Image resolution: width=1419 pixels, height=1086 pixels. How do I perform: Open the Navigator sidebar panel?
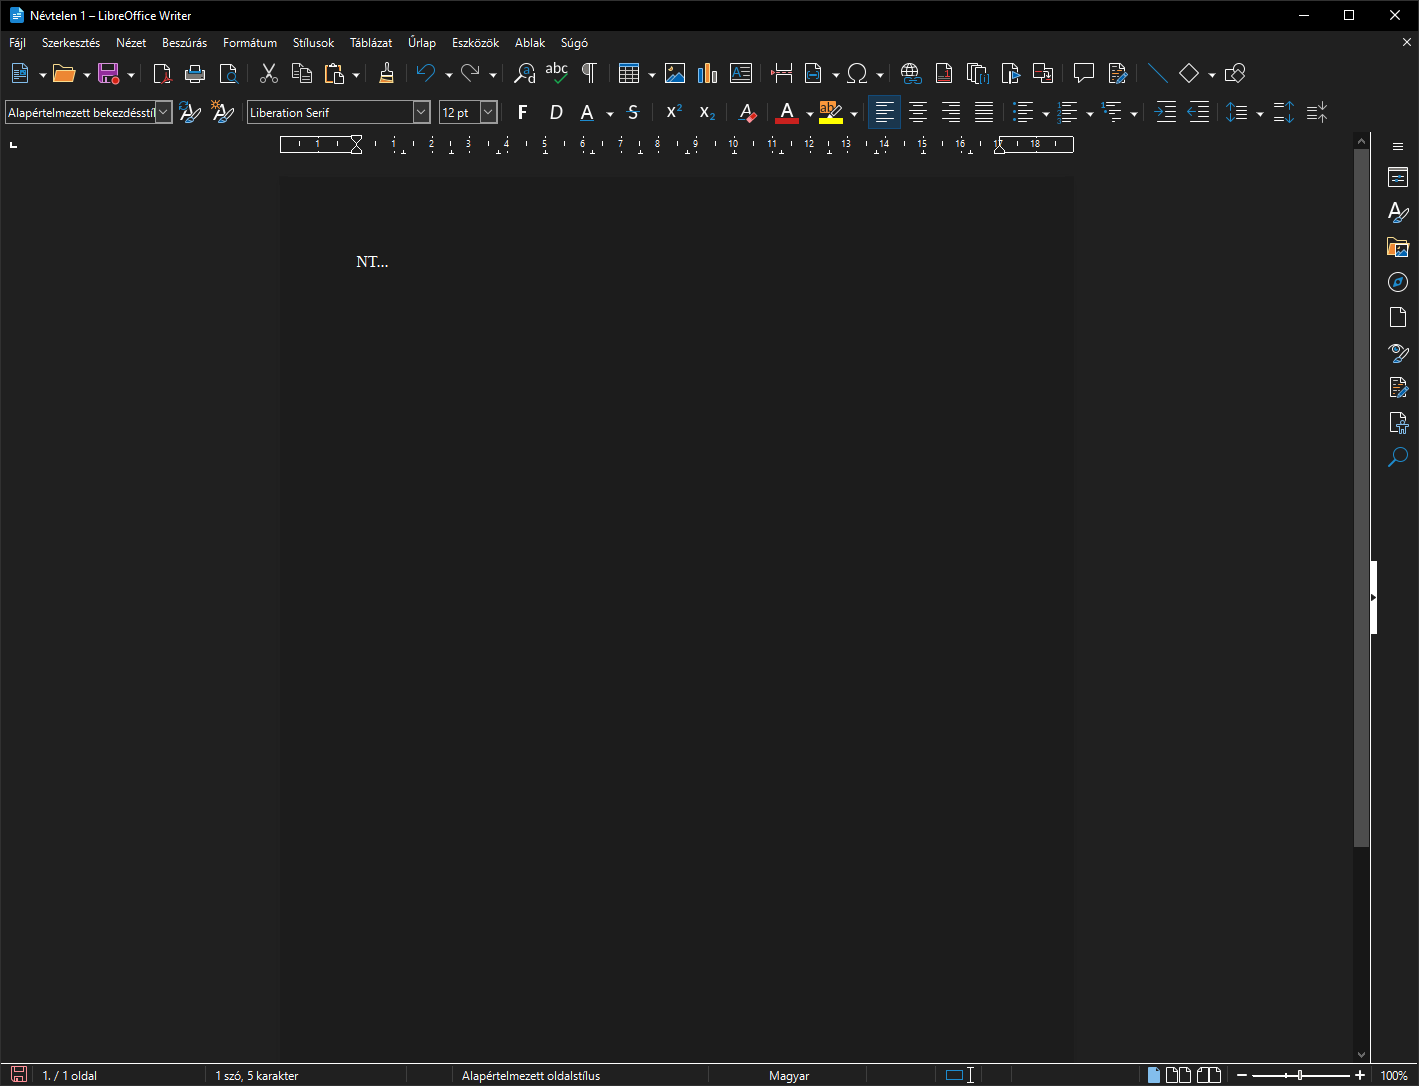1397,281
